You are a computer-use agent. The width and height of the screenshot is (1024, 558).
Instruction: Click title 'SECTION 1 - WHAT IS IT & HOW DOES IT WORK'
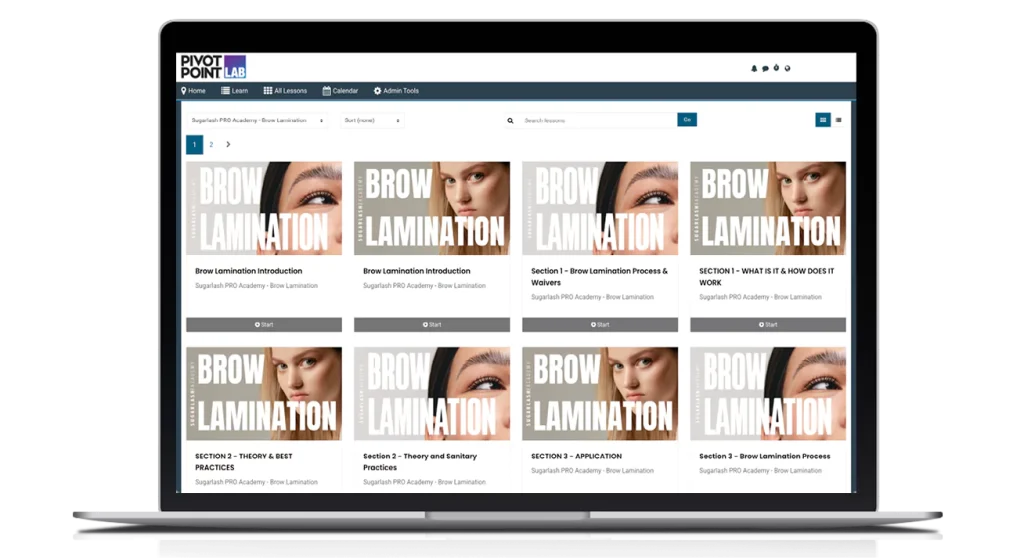pos(767,276)
